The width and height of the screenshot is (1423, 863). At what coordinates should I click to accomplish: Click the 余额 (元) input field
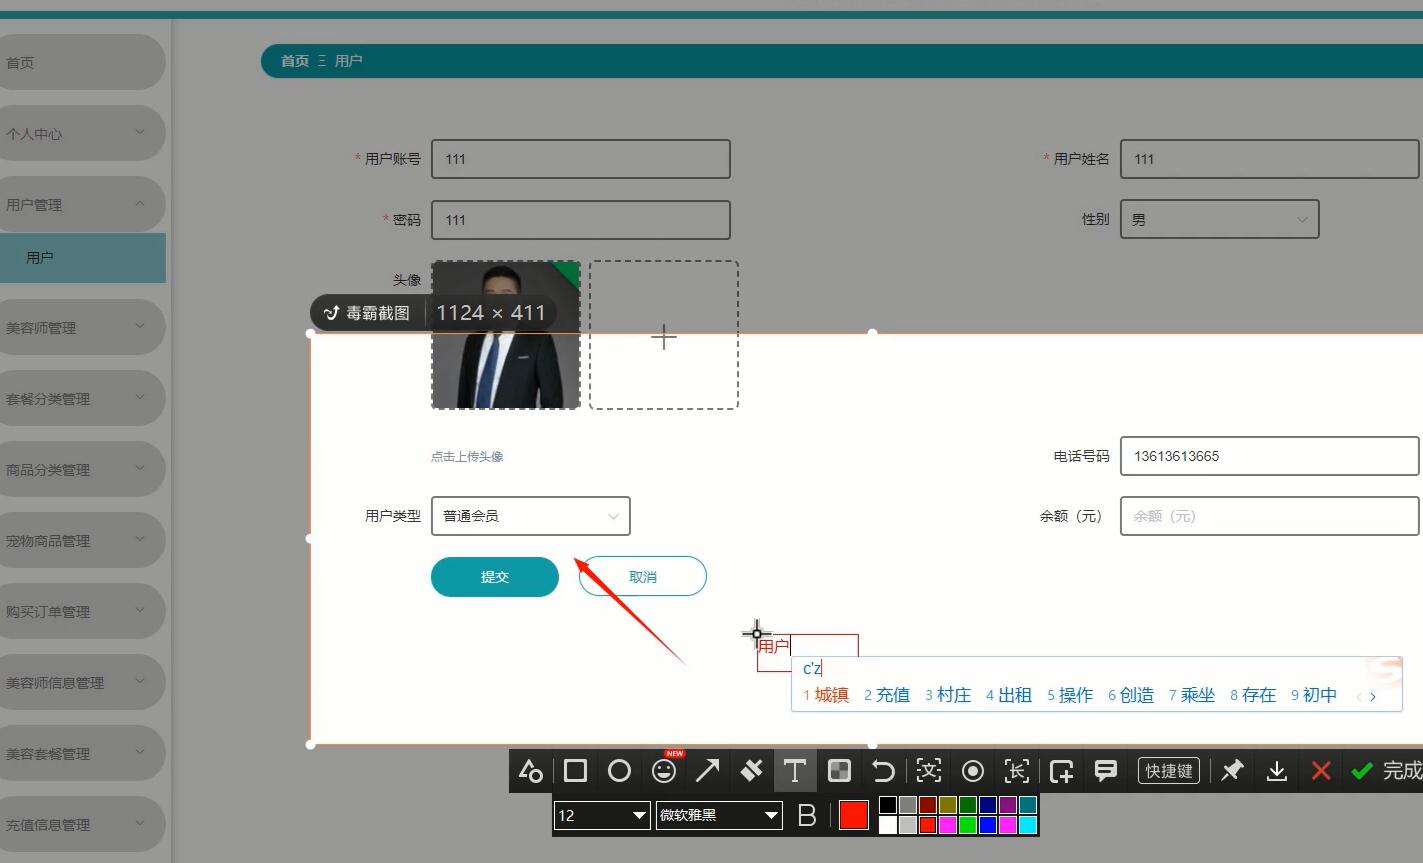point(1270,516)
